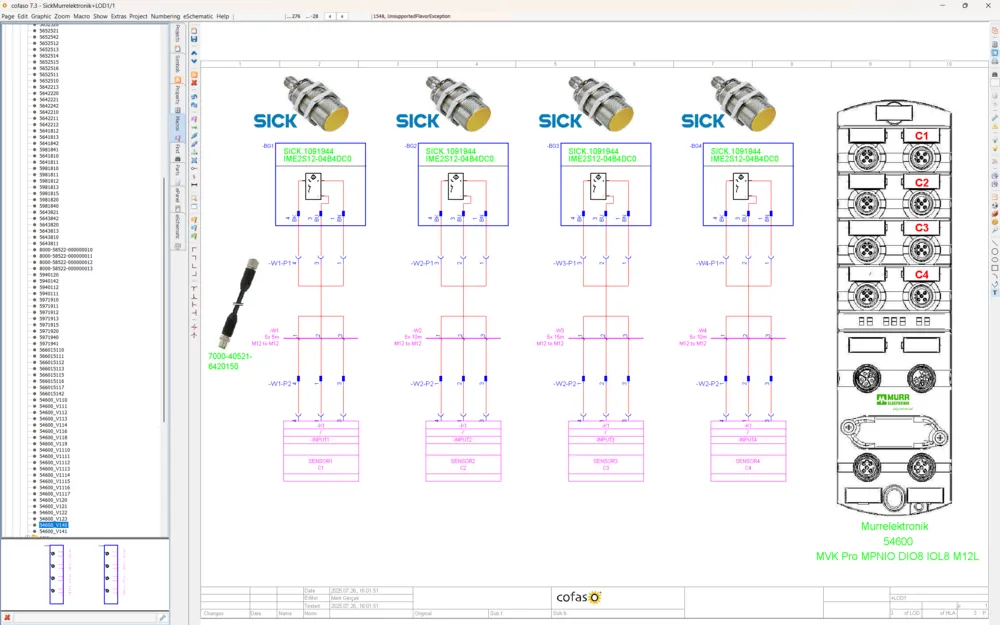This screenshot has width=1000, height=625.
Task: Click the blue save disk icon
Action: (194, 39)
